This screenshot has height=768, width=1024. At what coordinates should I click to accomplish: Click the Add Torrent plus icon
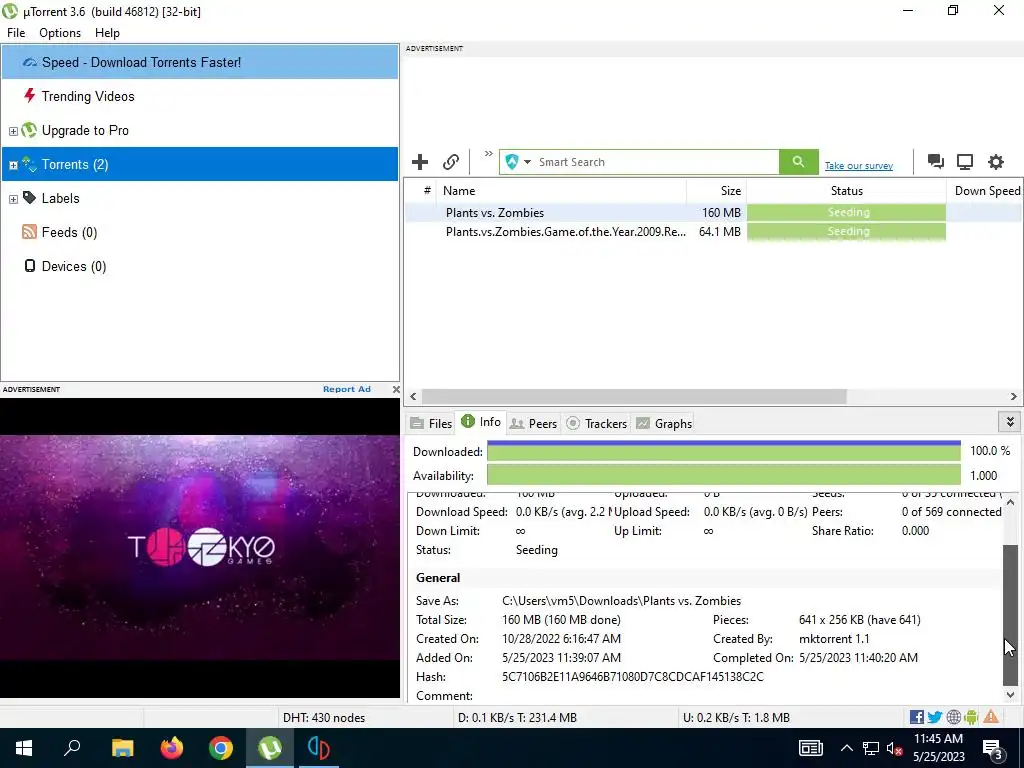click(x=420, y=162)
